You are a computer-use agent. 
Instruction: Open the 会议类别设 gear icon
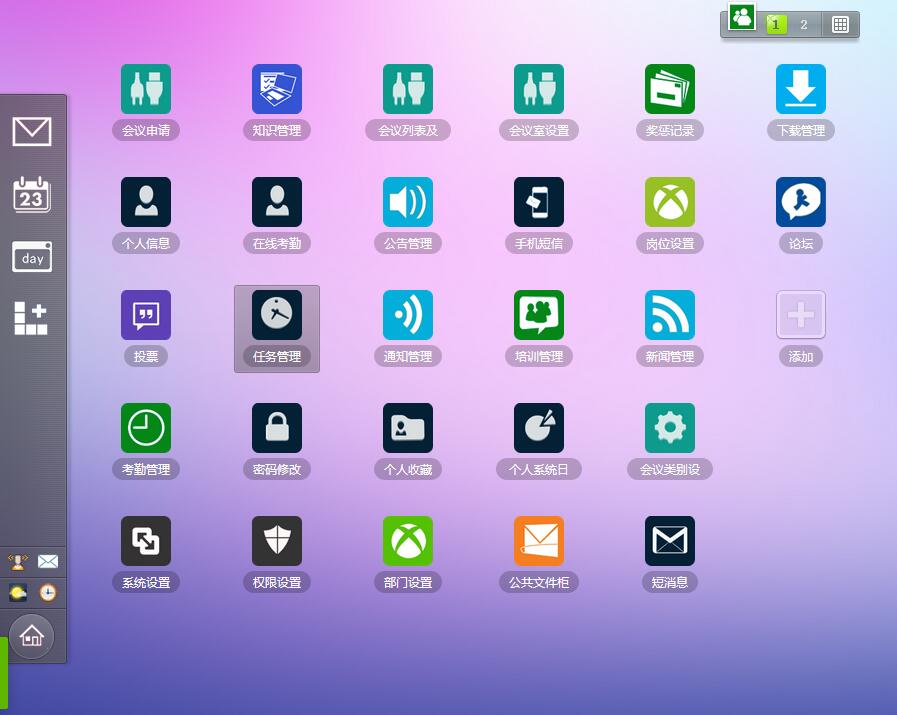pos(670,428)
